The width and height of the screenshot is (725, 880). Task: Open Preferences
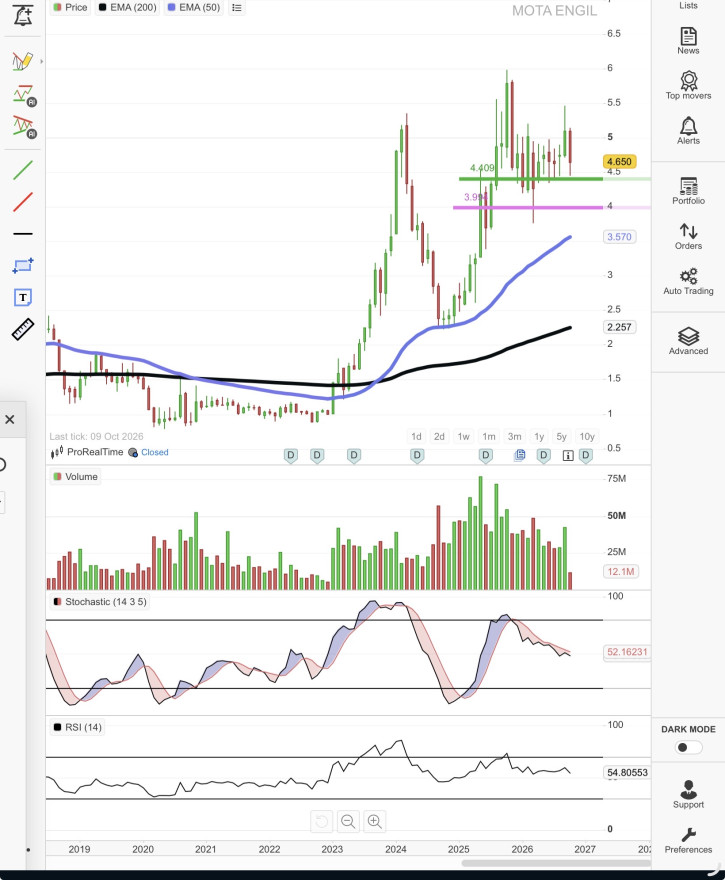click(x=688, y=840)
